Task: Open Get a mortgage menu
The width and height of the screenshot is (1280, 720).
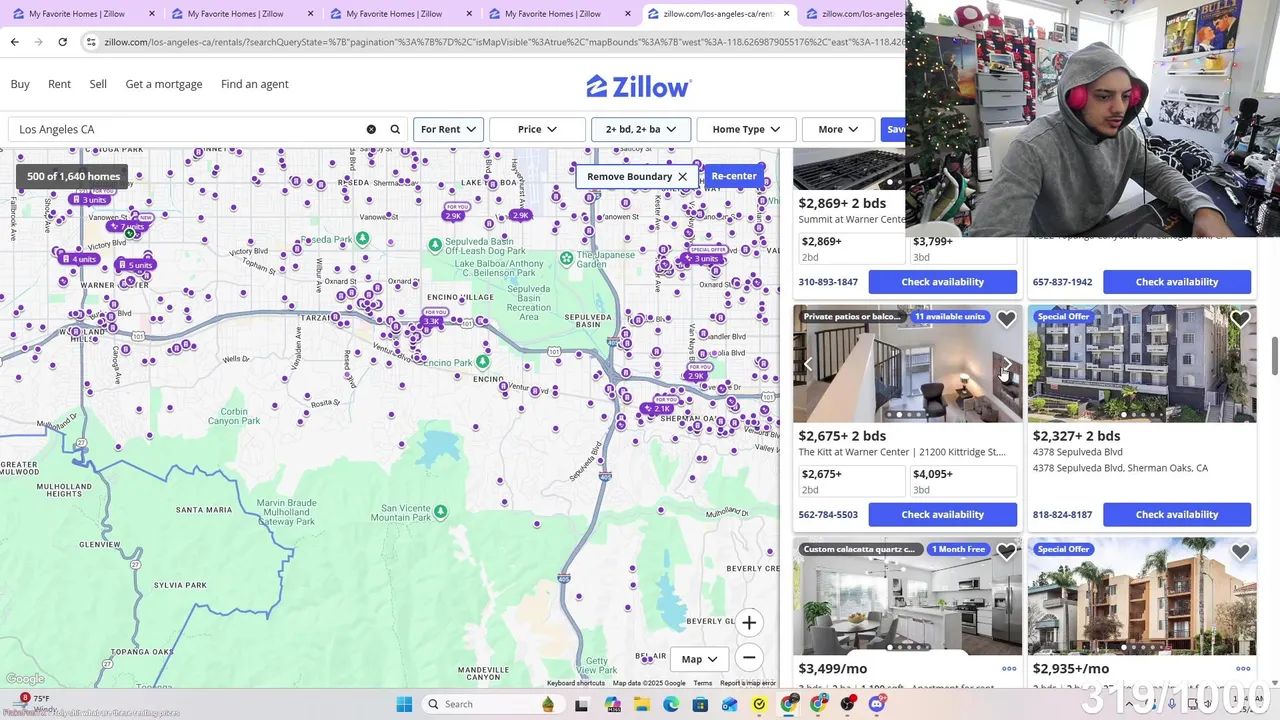Action: click(164, 84)
